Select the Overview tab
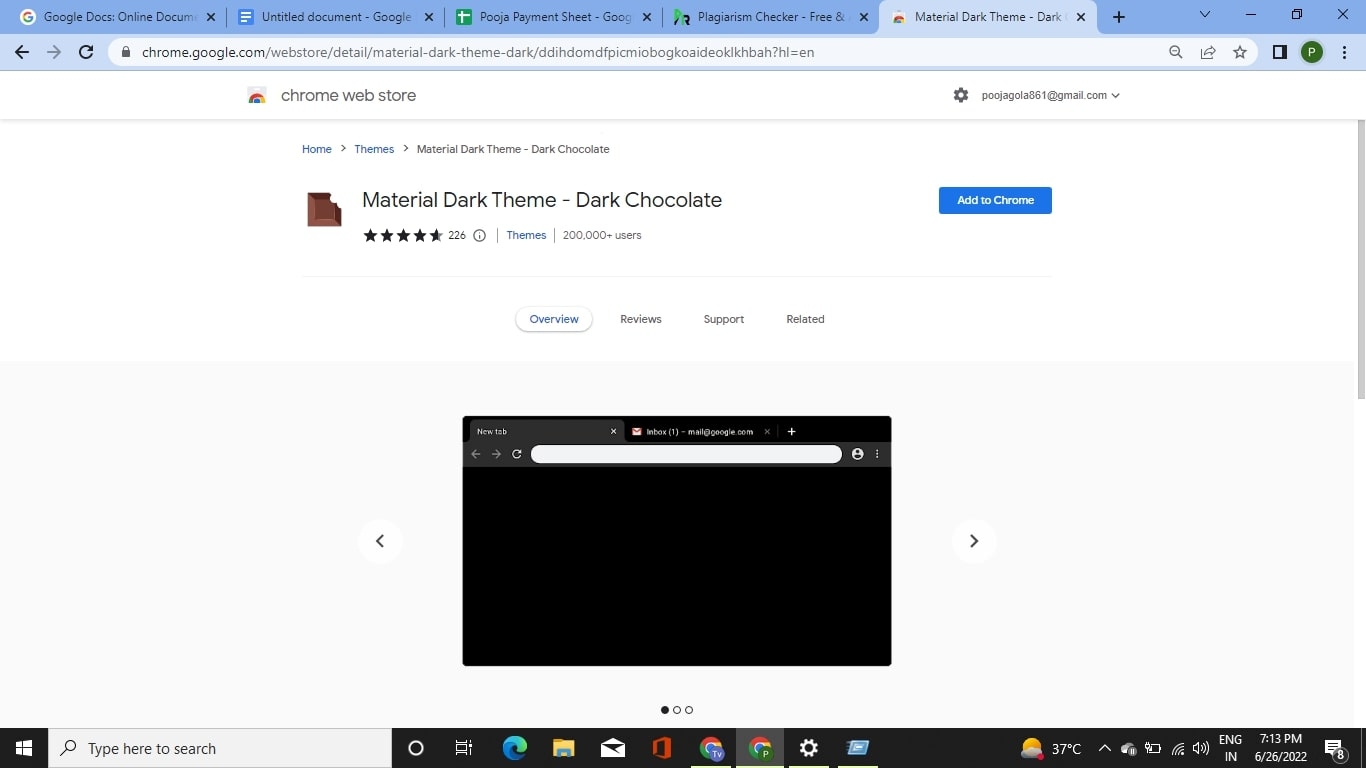The height and width of the screenshot is (768, 1366). (x=554, y=319)
